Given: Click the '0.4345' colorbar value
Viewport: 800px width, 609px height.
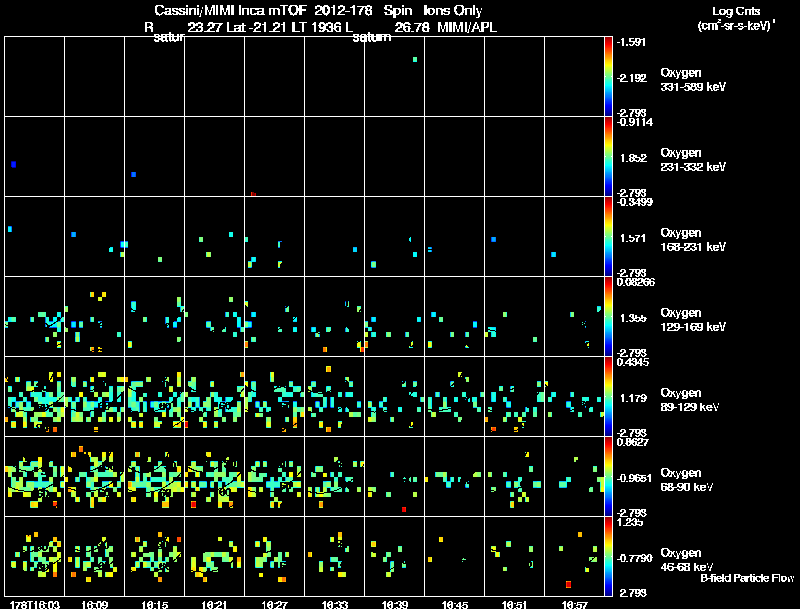Looking at the screenshot, I should coord(633,362).
